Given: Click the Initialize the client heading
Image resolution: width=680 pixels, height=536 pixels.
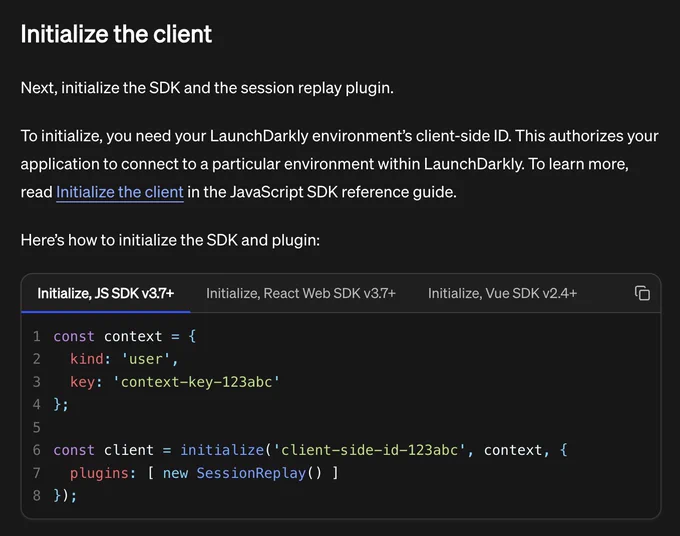Looking at the screenshot, I should (x=116, y=34).
